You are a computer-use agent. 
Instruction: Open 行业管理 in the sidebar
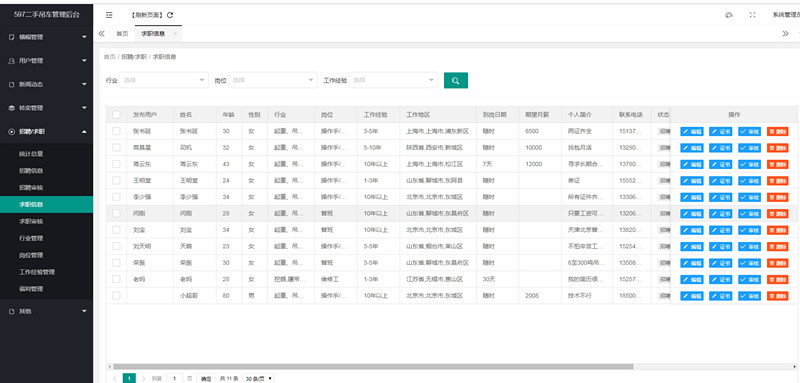(x=46, y=238)
